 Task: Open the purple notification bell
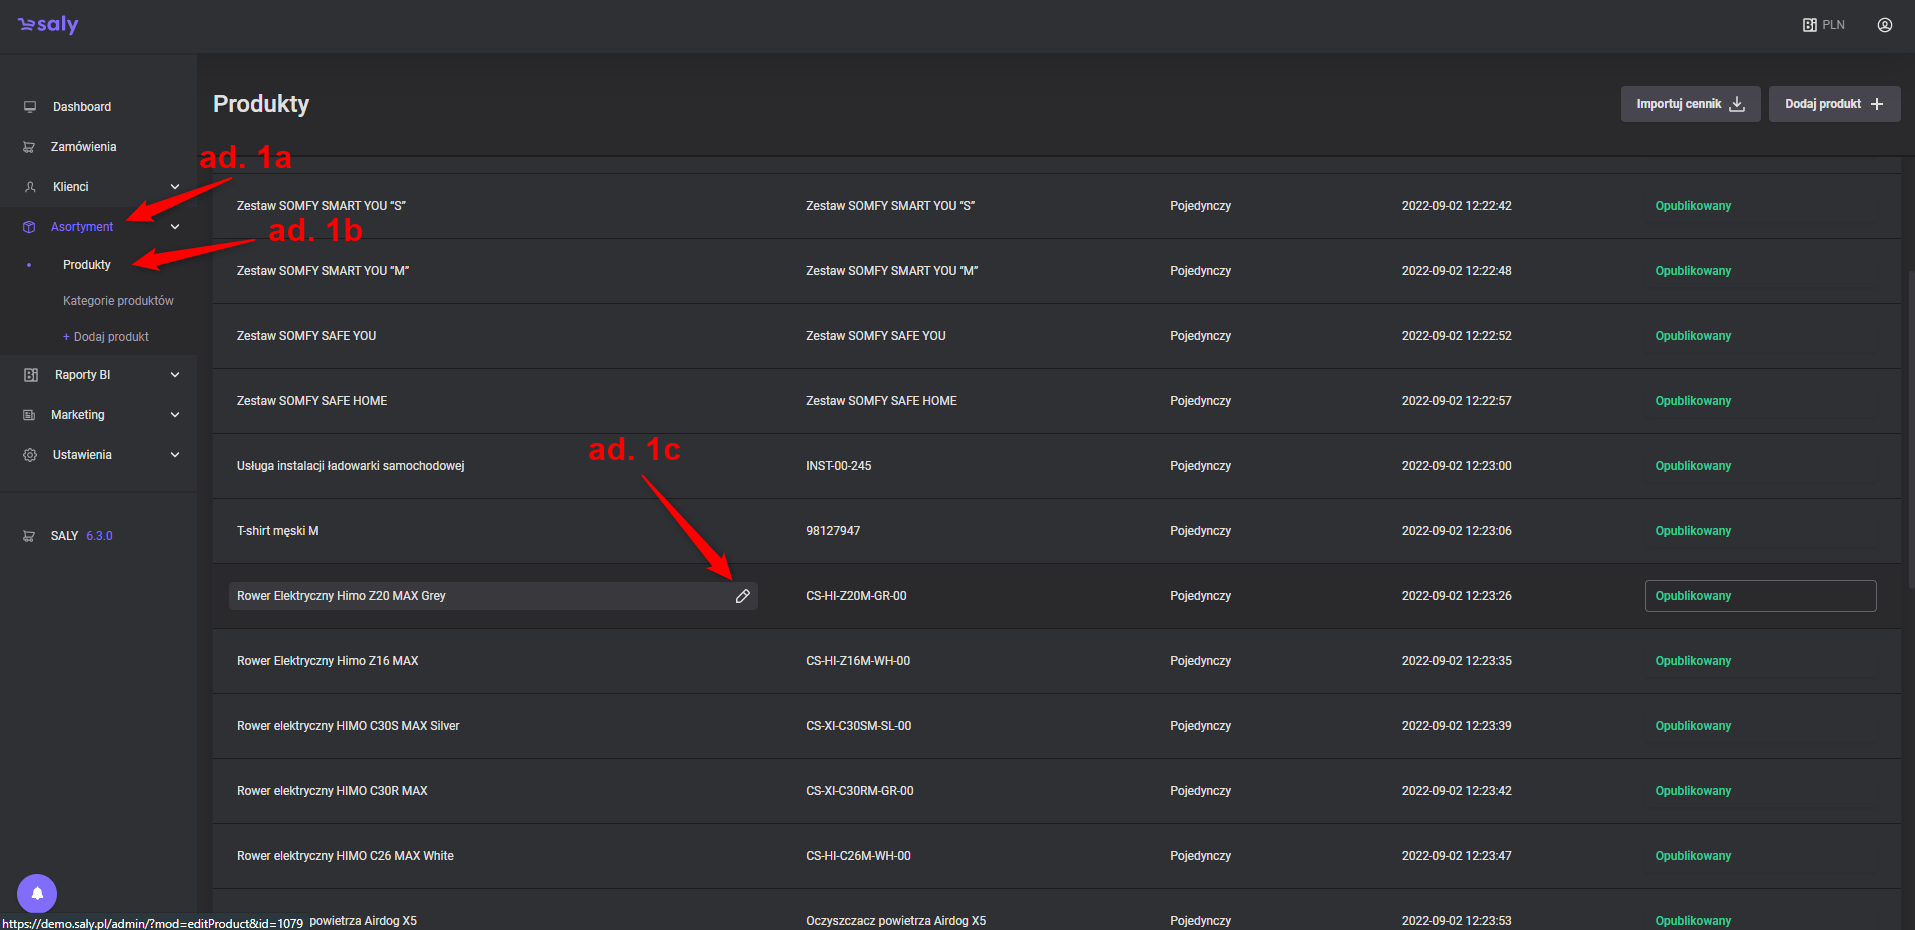pos(37,893)
